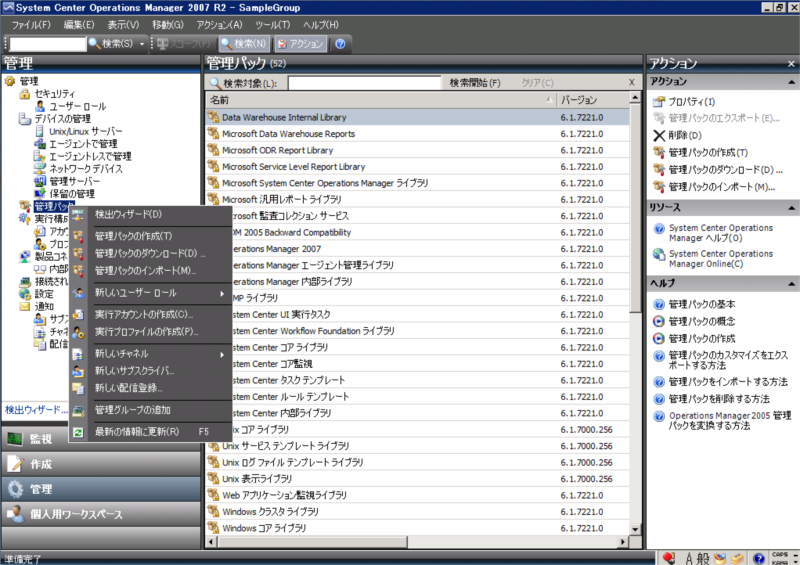Image resolution: width=800 pixels, height=565 pixels.
Task: Collapse the リソース section in Actions pane
Action: [x=792, y=207]
